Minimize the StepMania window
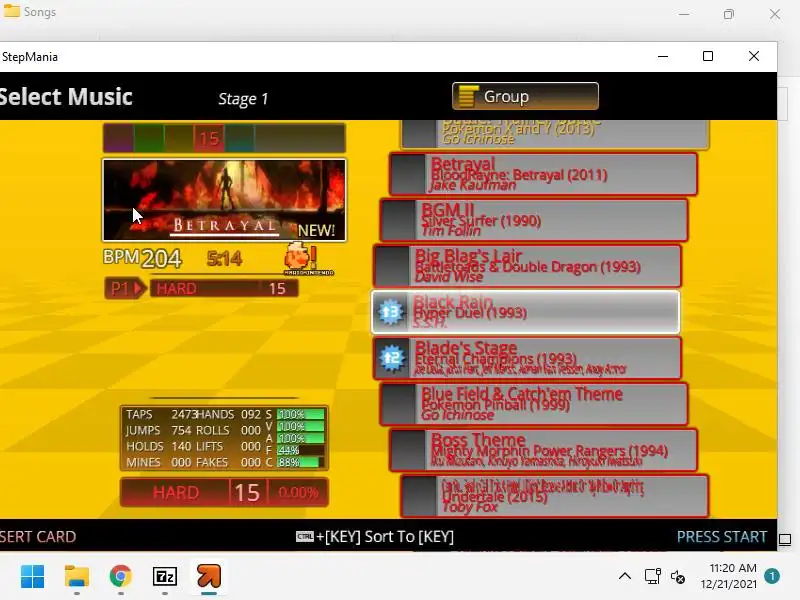The image size is (800, 600). click(x=663, y=56)
